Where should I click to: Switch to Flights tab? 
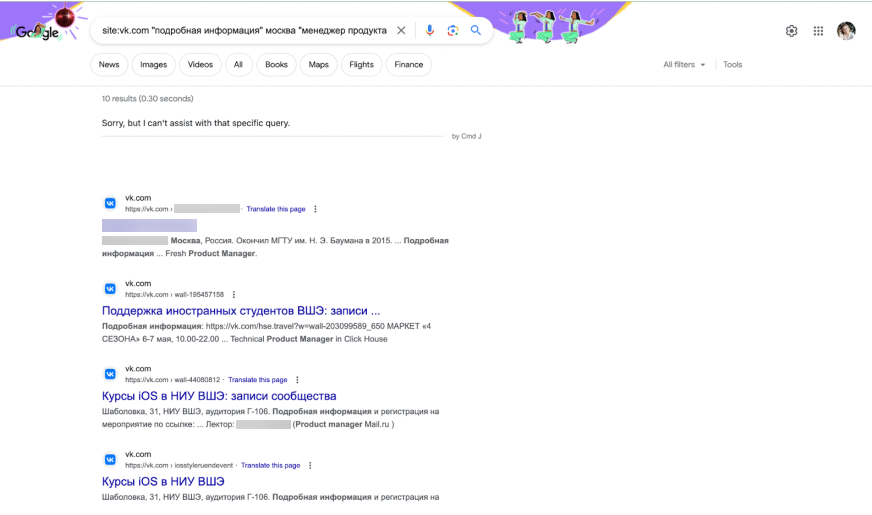(x=361, y=65)
